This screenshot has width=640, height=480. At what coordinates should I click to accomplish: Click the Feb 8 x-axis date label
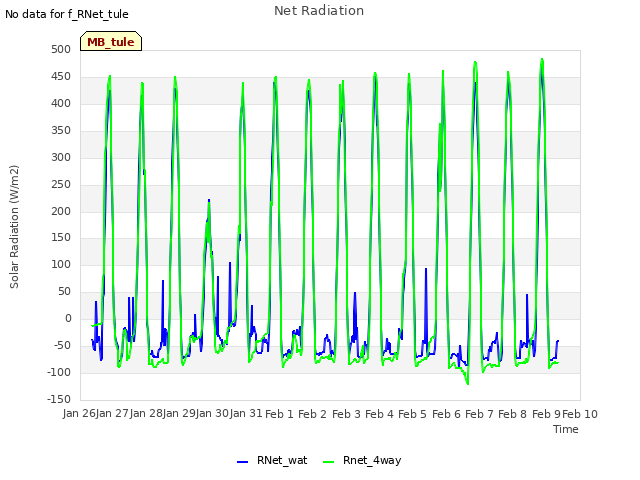pyautogui.click(x=513, y=414)
